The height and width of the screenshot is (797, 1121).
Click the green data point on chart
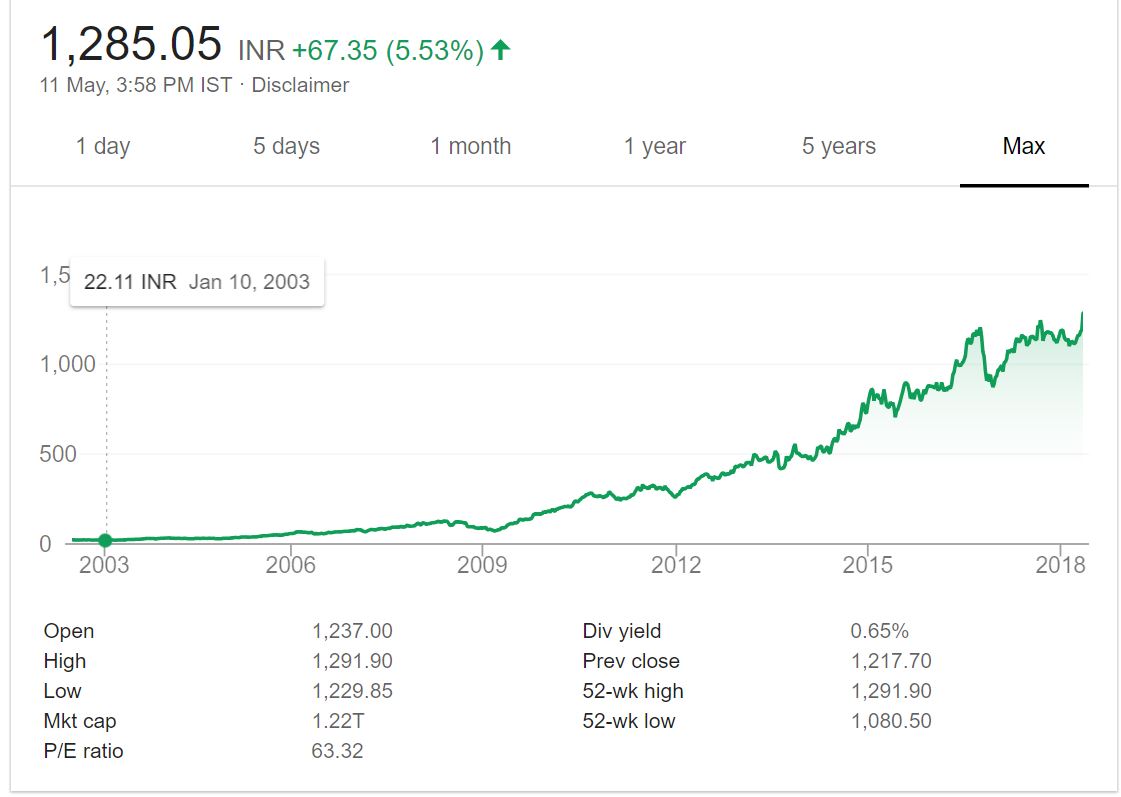click(106, 541)
